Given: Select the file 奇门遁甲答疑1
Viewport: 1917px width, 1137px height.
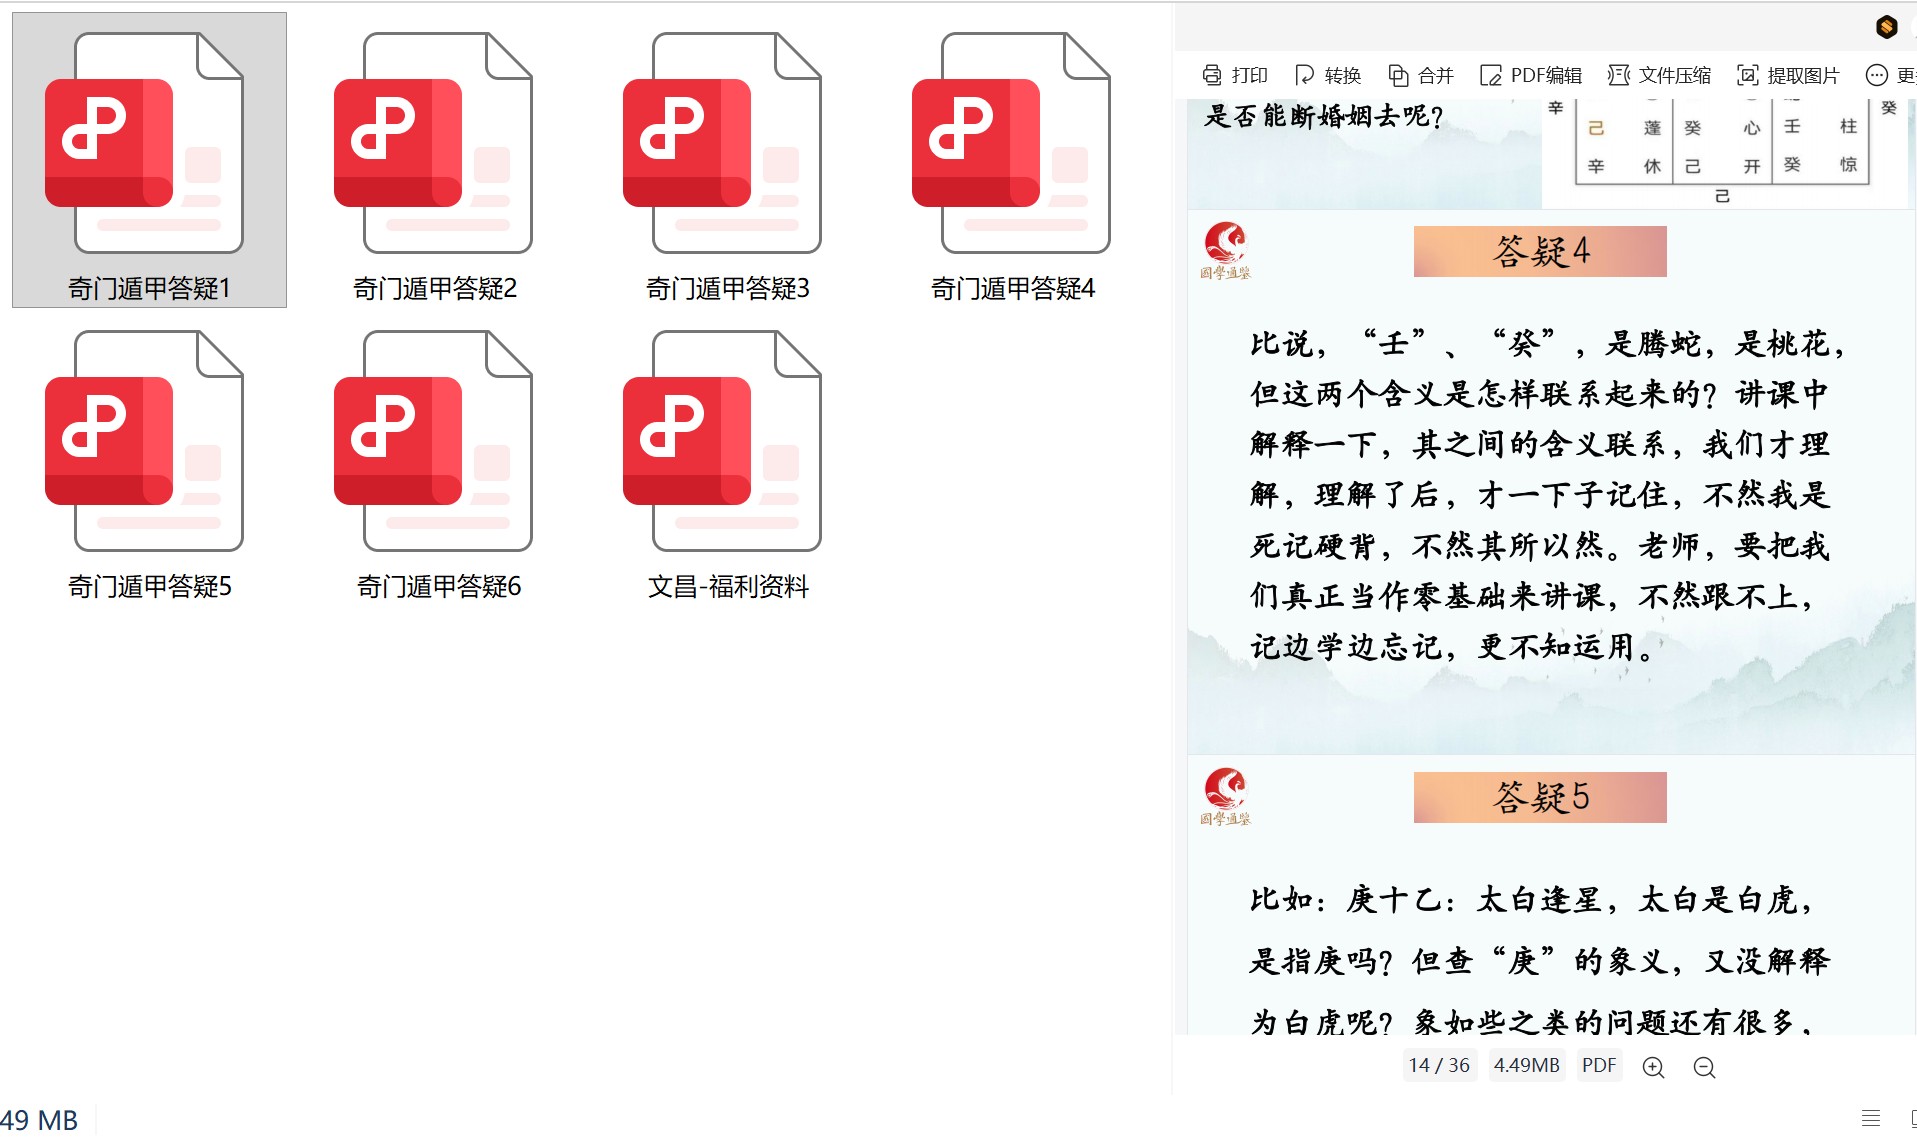Looking at the screenshot, I should 149,160.
